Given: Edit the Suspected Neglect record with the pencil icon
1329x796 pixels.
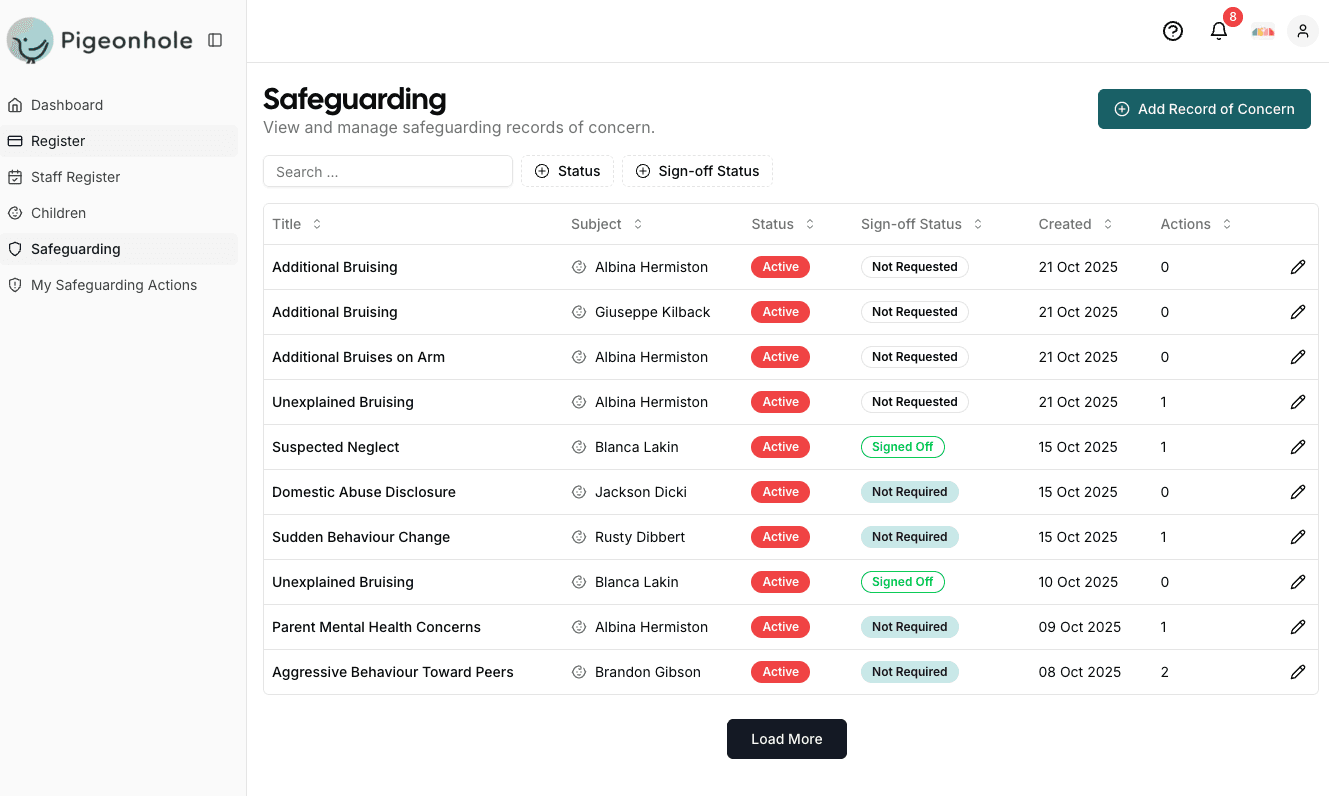Looking at the screenshot, I should tap(1298, 447).
